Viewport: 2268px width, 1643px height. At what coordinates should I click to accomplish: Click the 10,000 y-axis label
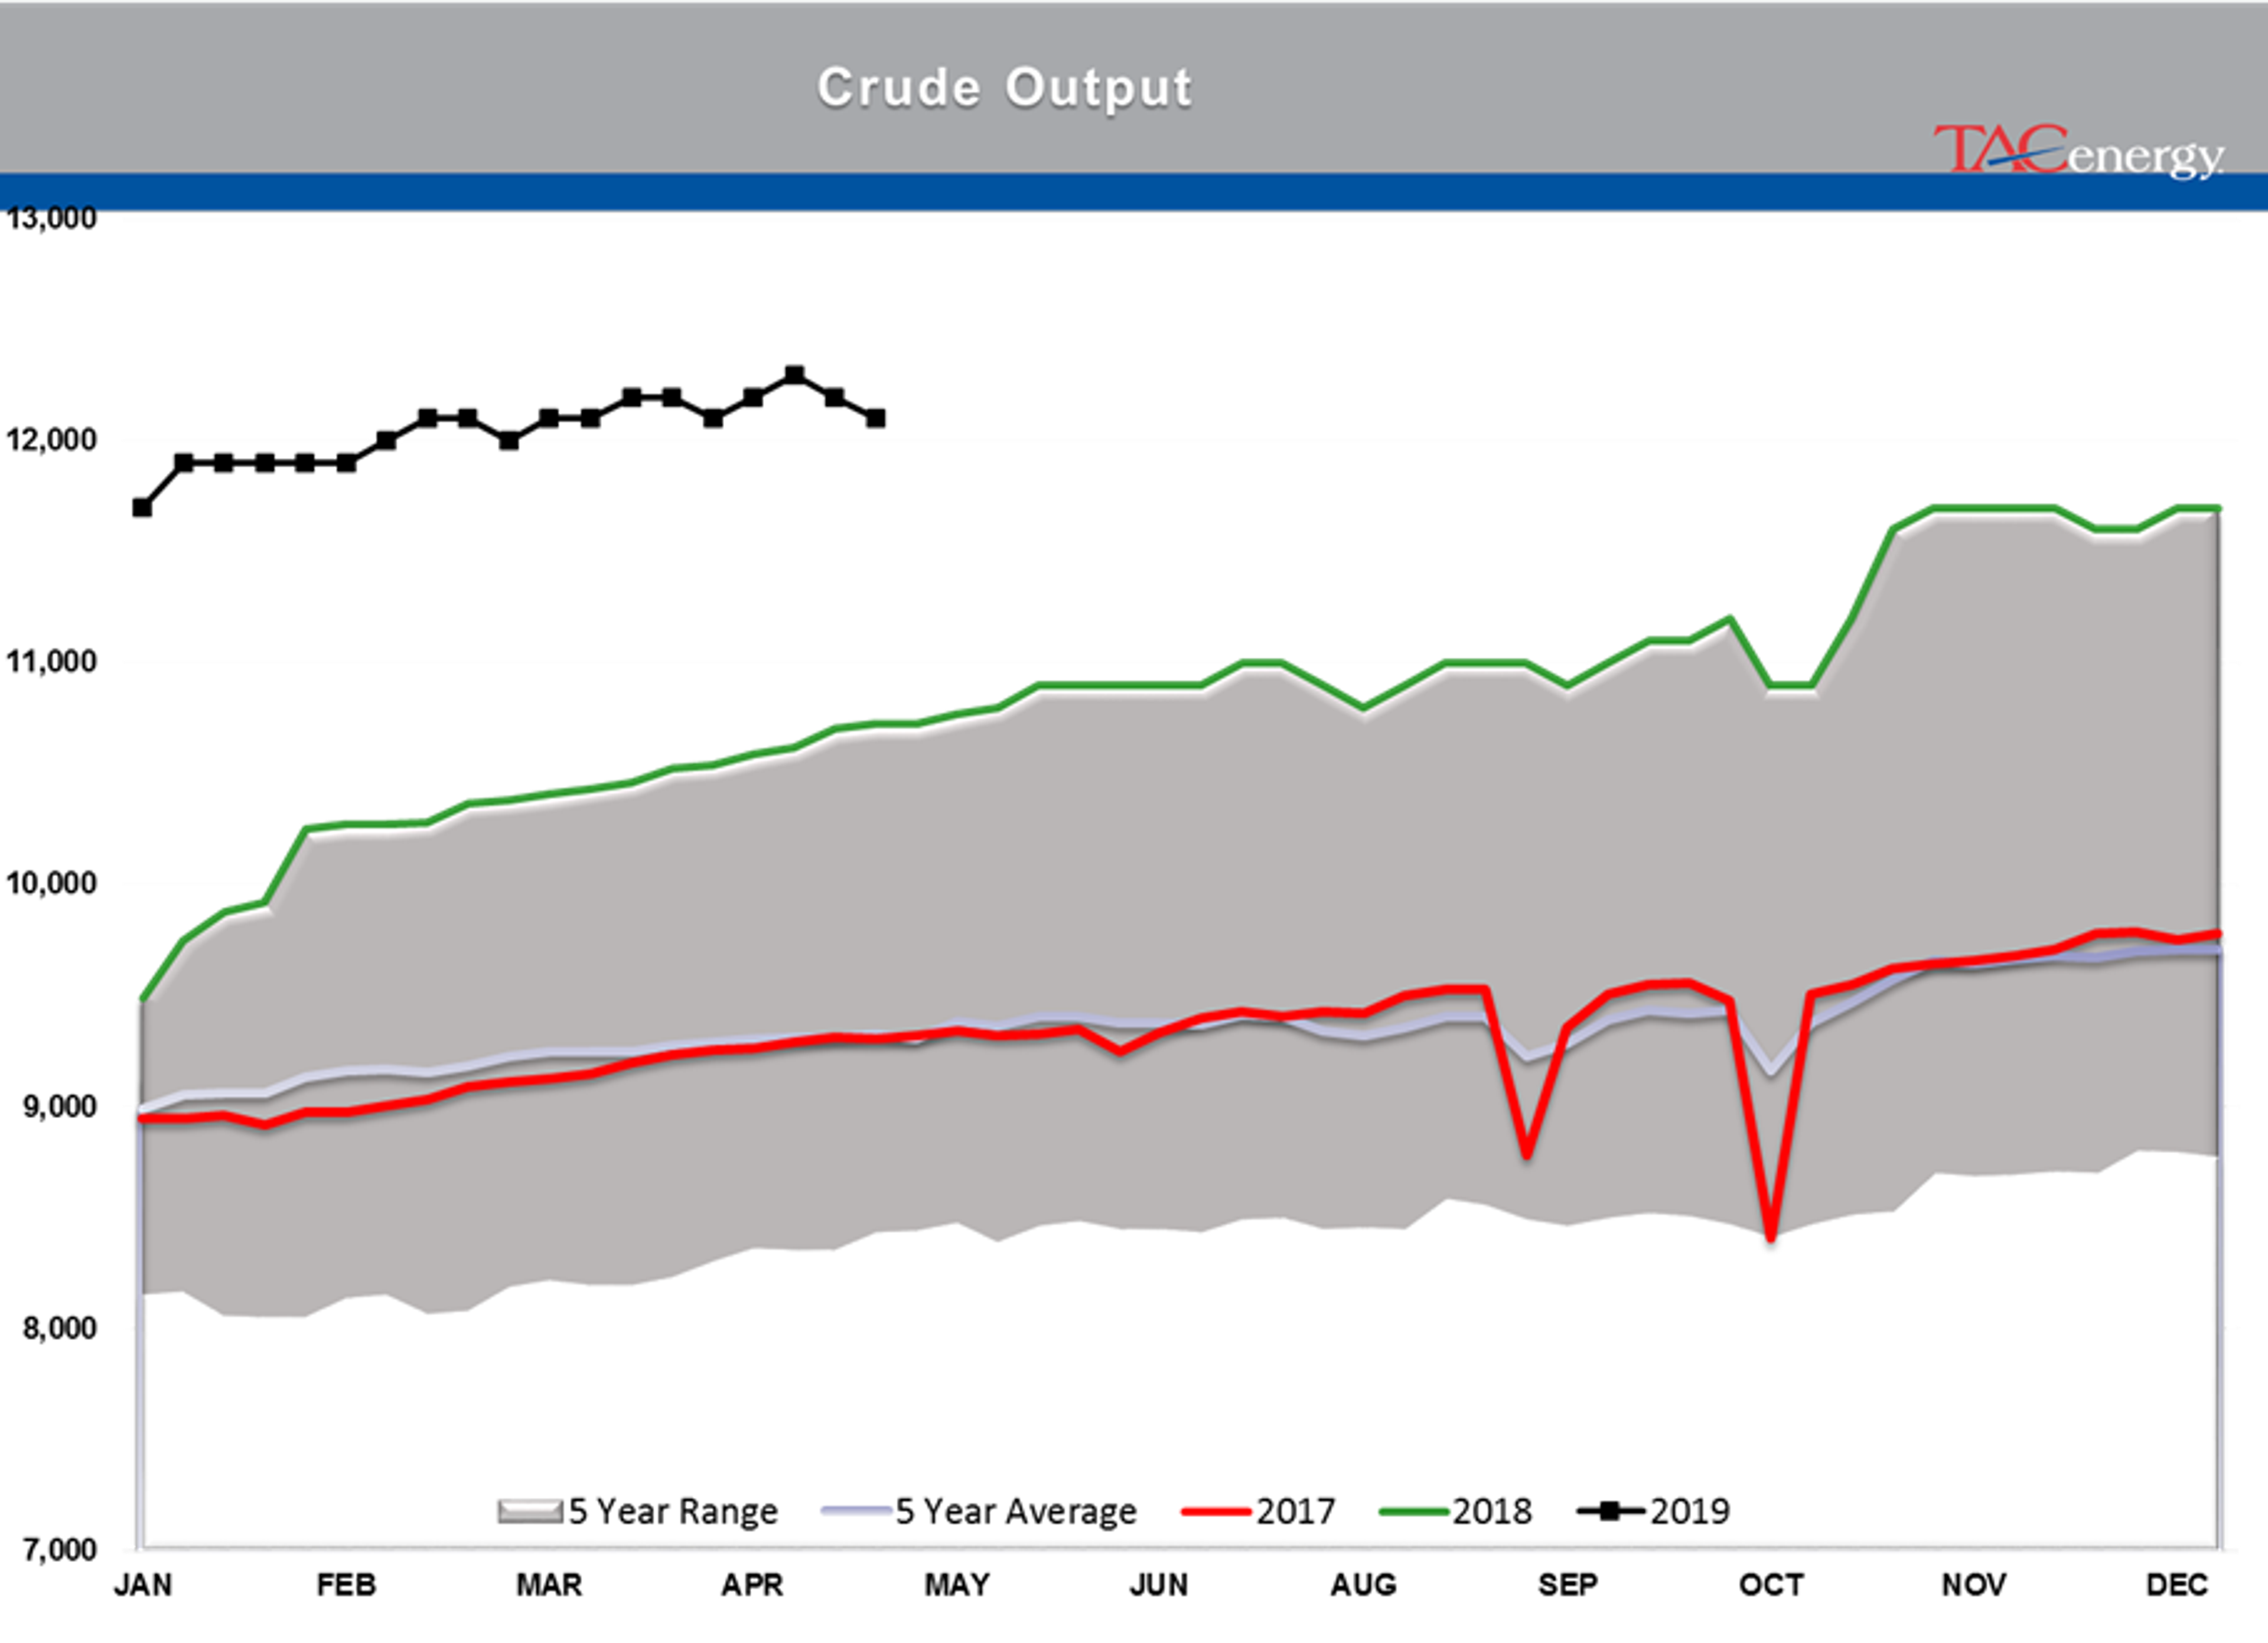pos(51,884)
